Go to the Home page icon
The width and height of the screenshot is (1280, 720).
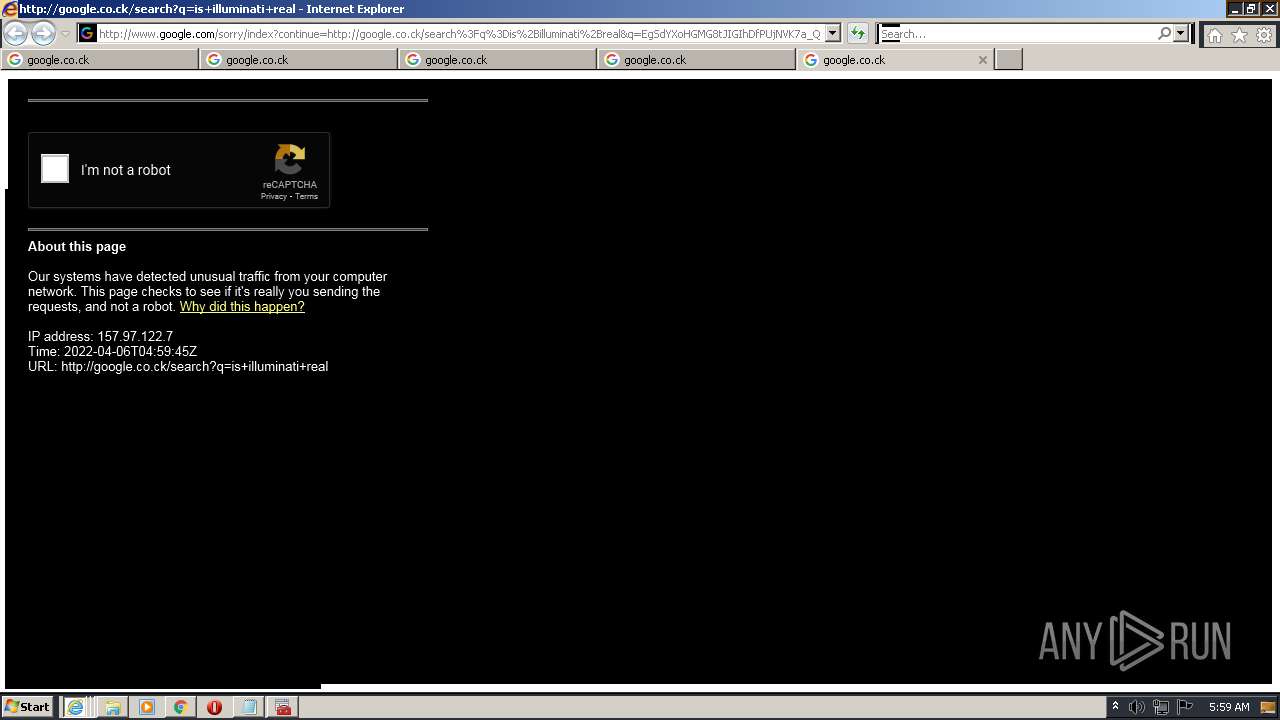click(1214, 35)
